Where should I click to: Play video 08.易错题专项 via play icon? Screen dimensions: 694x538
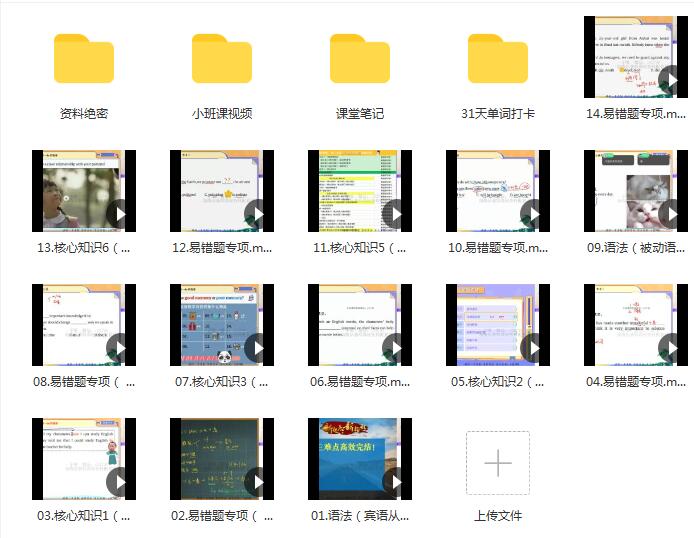coord(119,348)
